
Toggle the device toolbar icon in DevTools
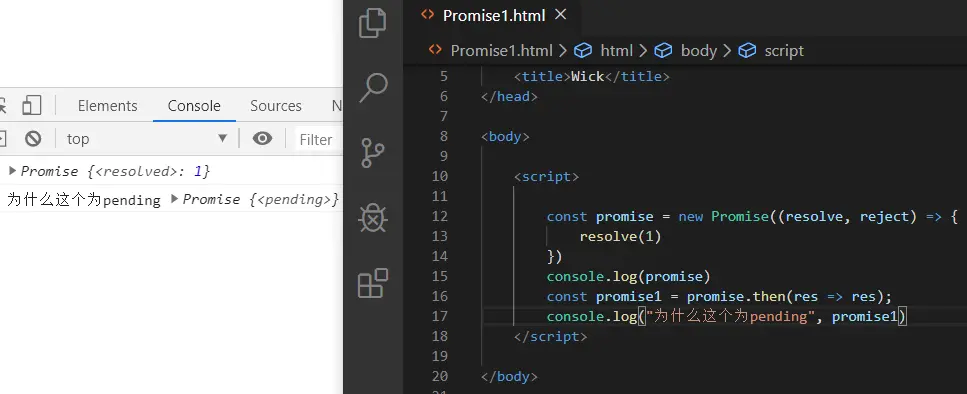[x=31, y=105]
